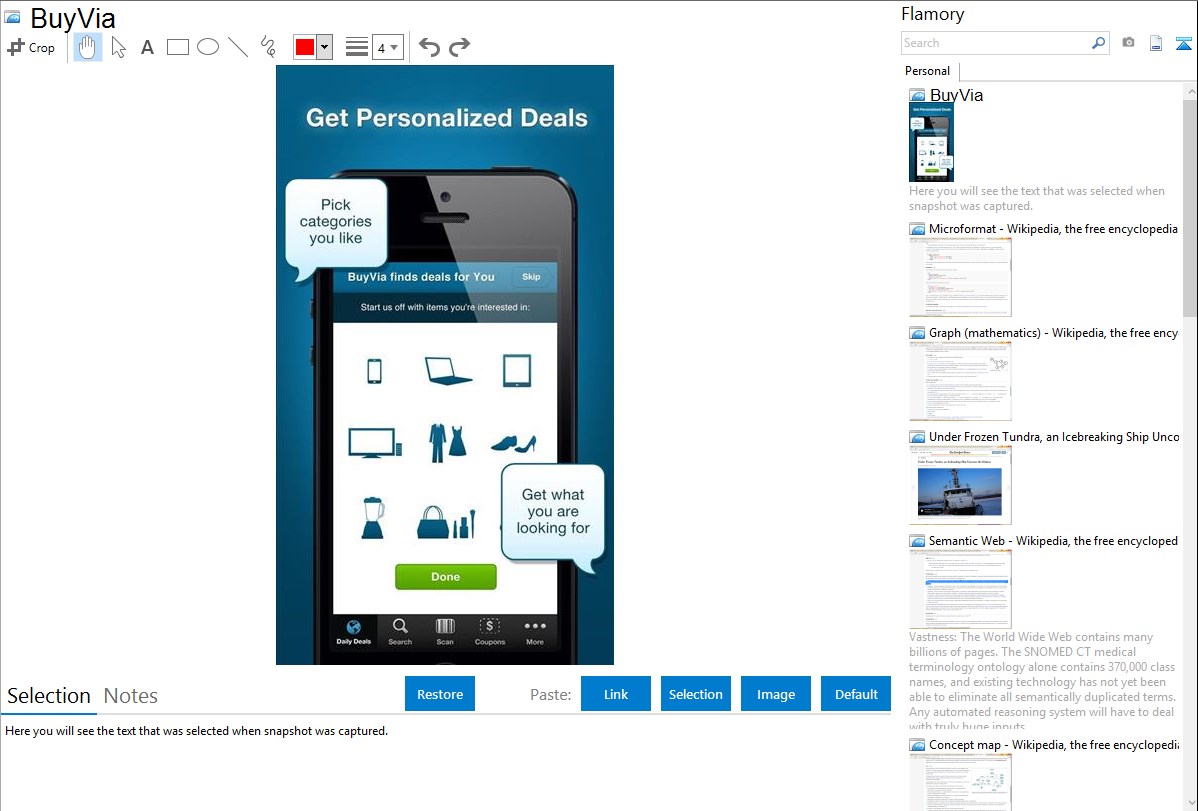This screenshot has width=1198, height=811.
Task: Click the document page icon near search
Action: click(1156, 43)
